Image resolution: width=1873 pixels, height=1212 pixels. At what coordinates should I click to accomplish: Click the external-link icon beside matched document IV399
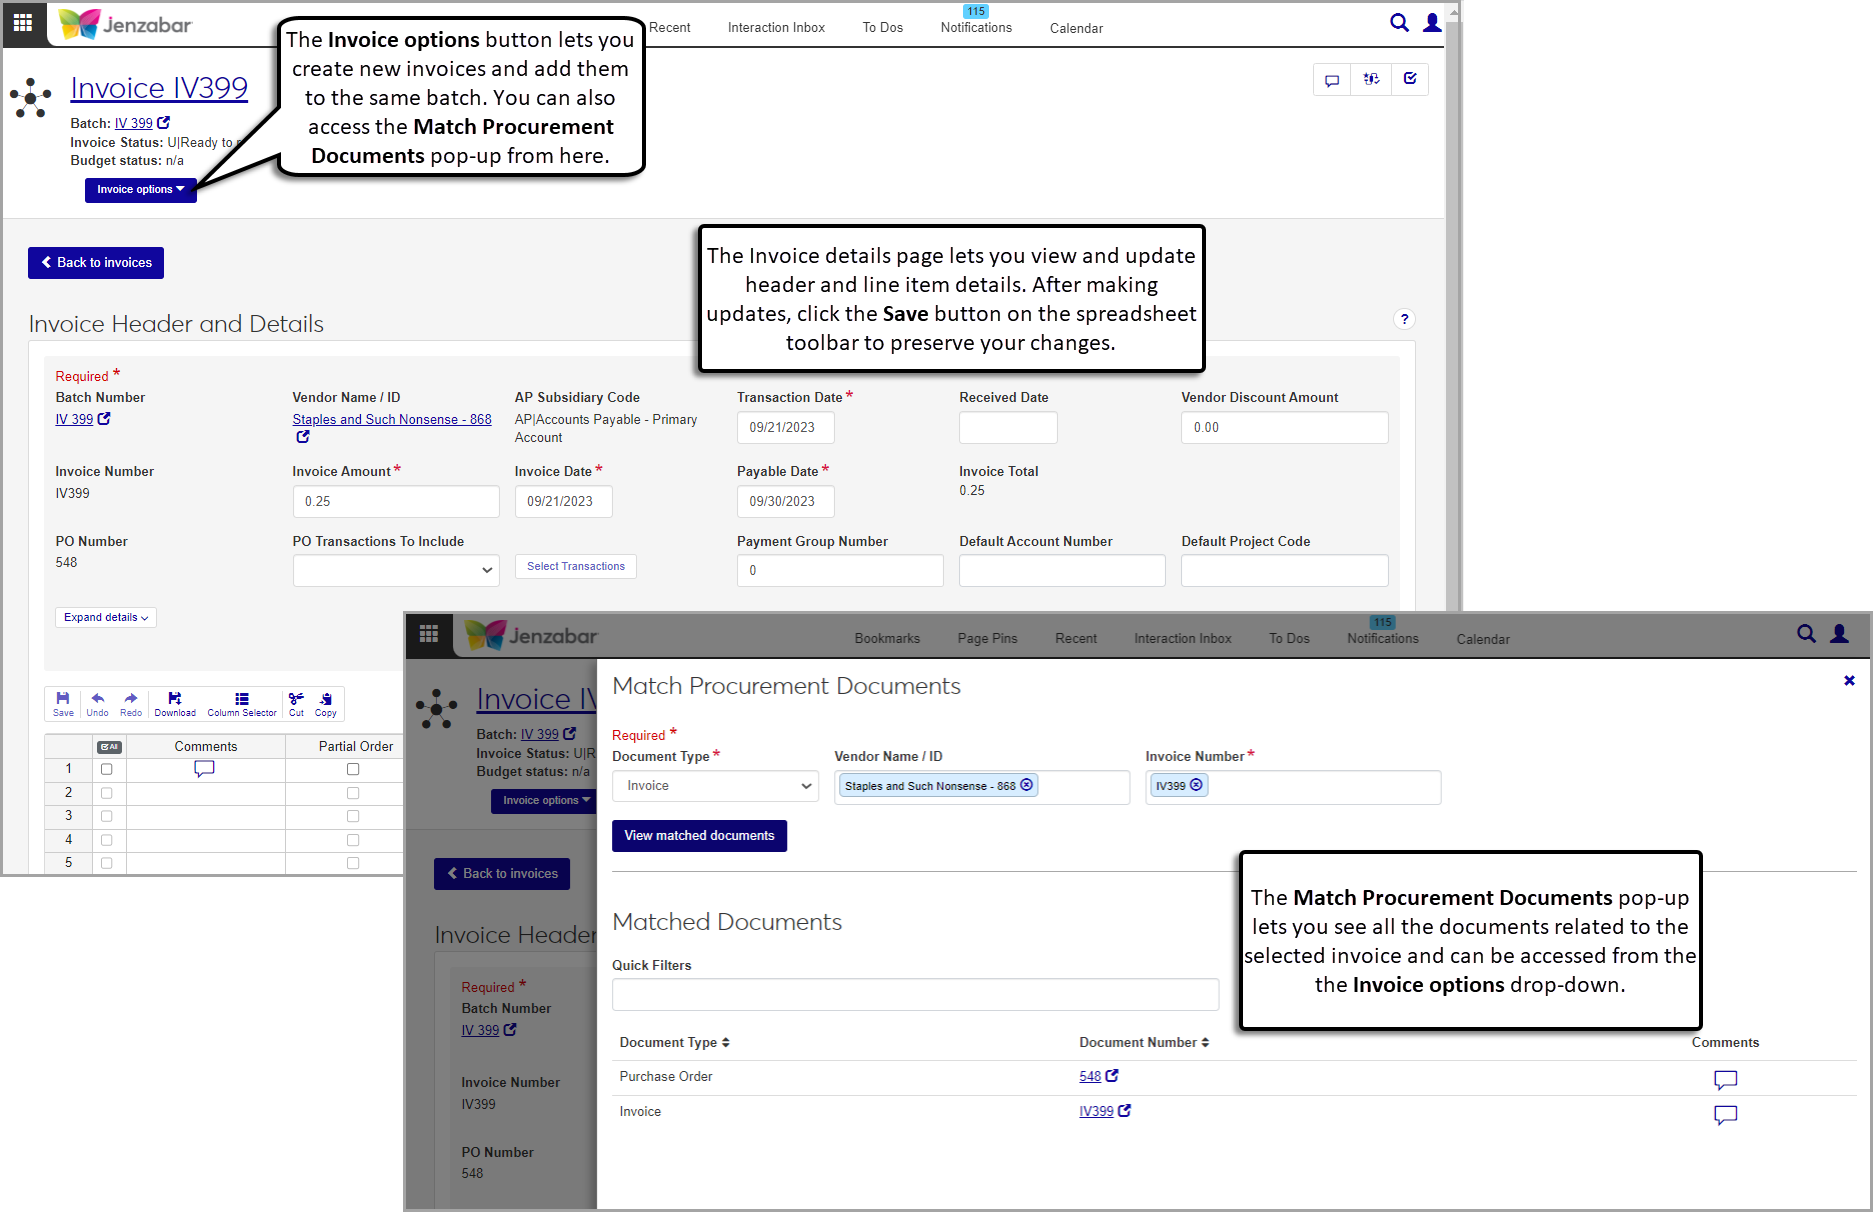point(1124,1111)
